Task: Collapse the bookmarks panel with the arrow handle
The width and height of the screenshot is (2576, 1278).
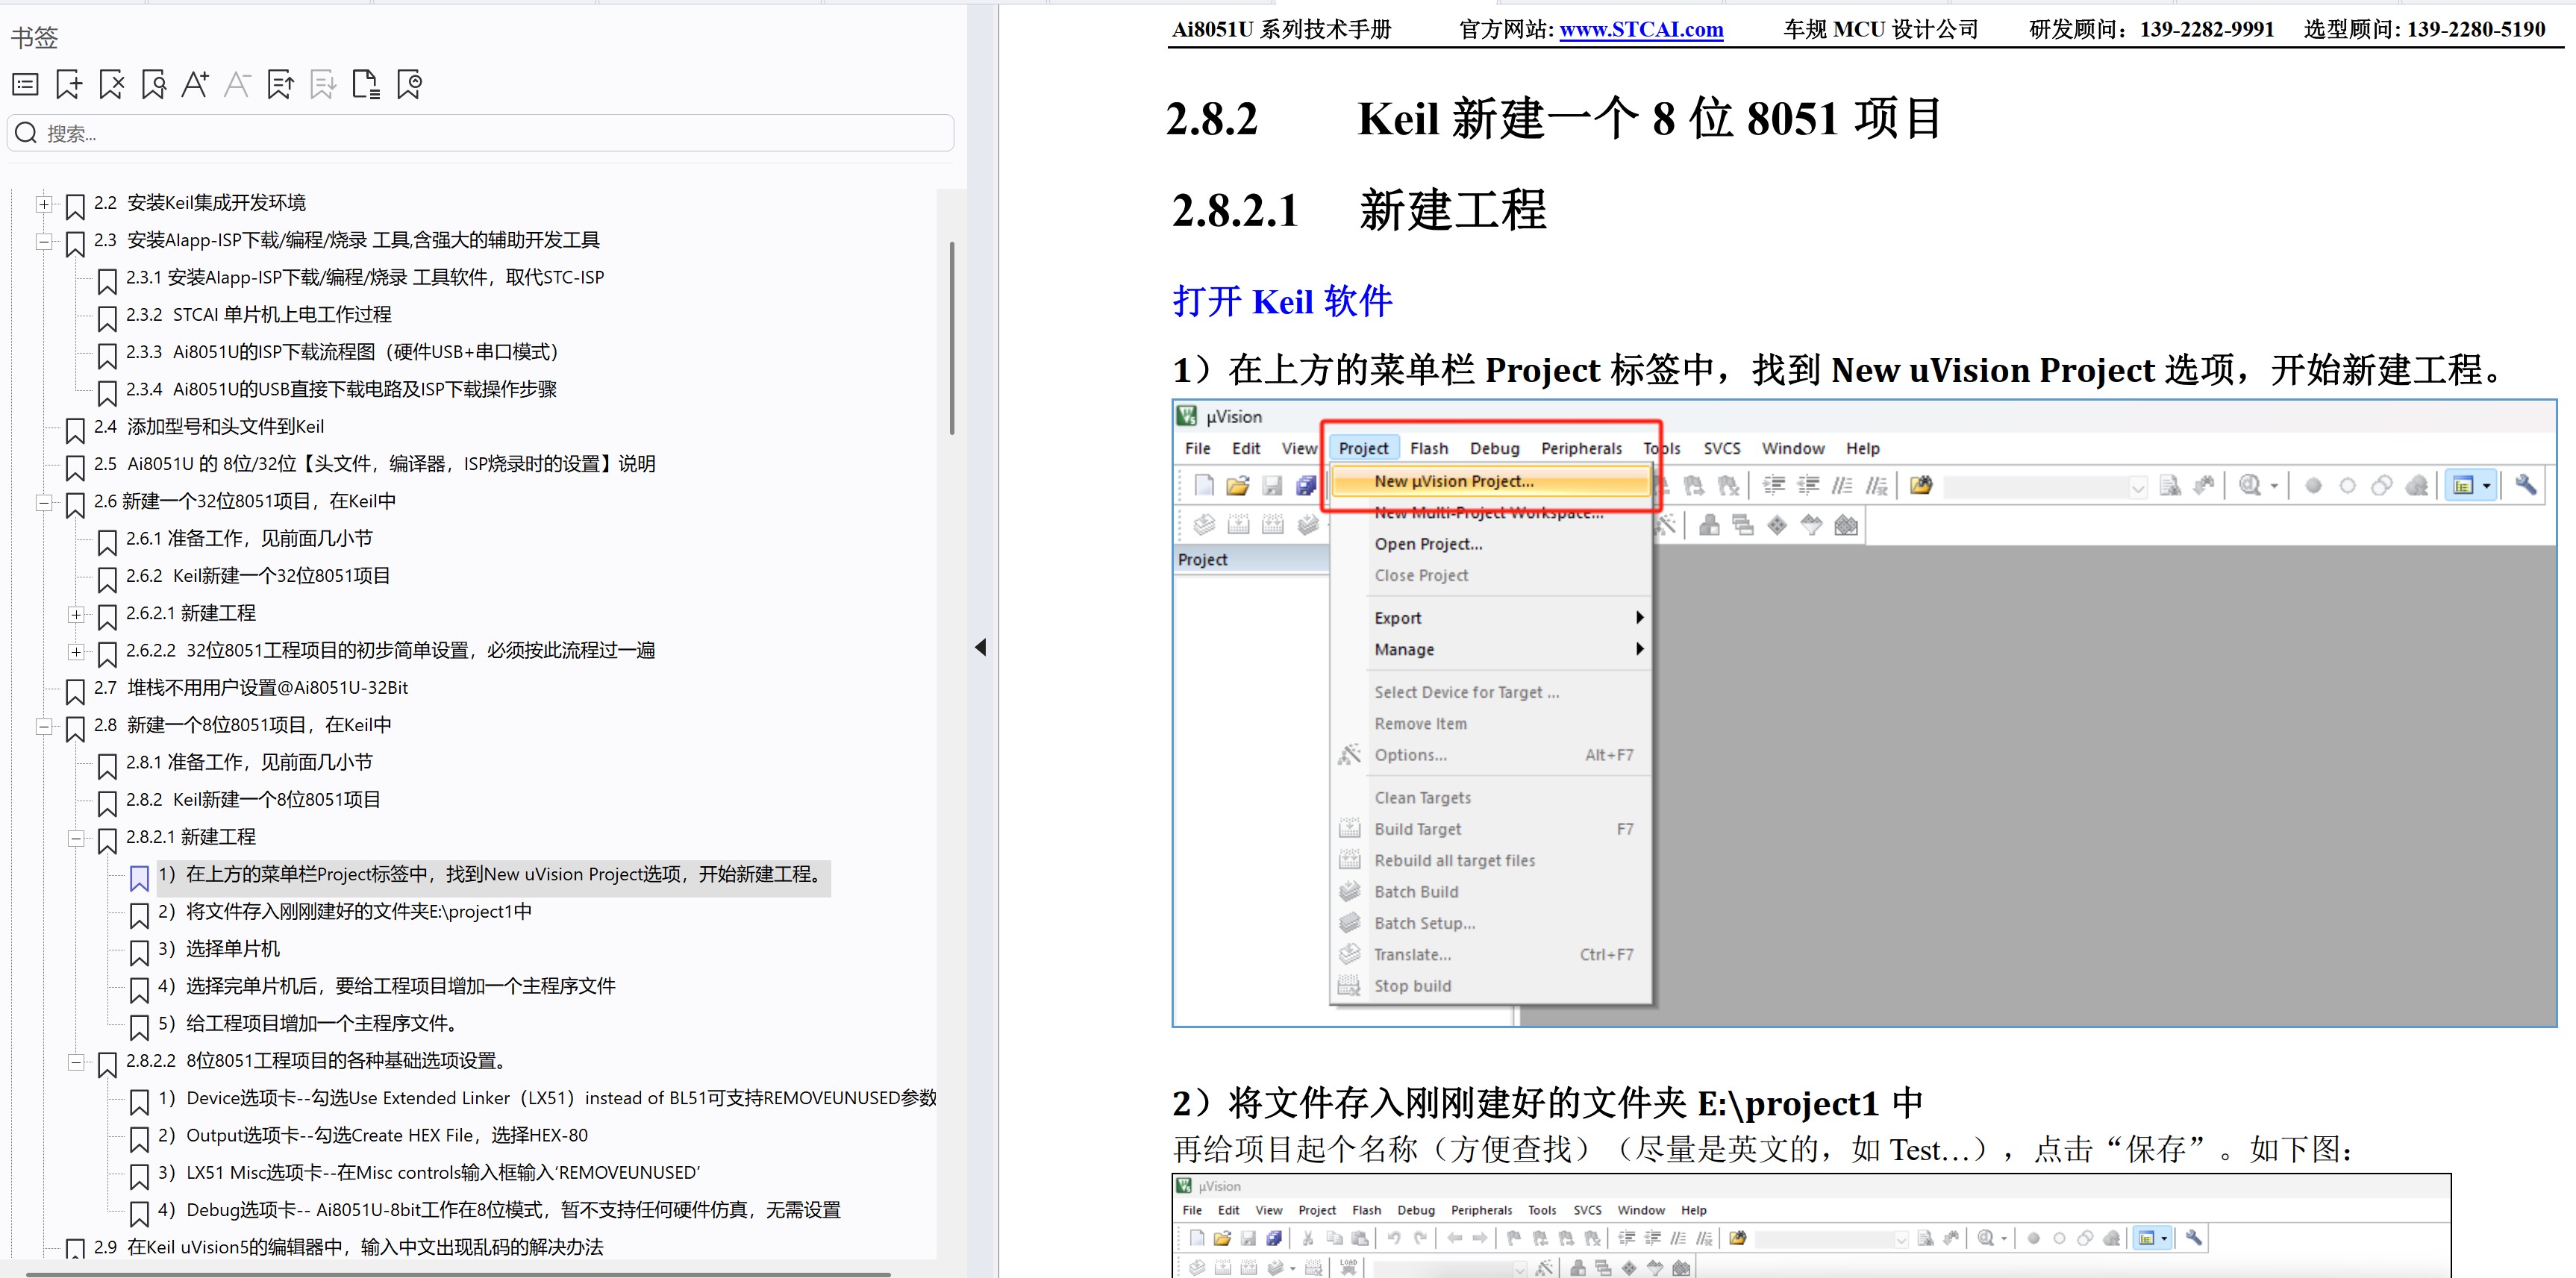Action: (x=981, y=647)
